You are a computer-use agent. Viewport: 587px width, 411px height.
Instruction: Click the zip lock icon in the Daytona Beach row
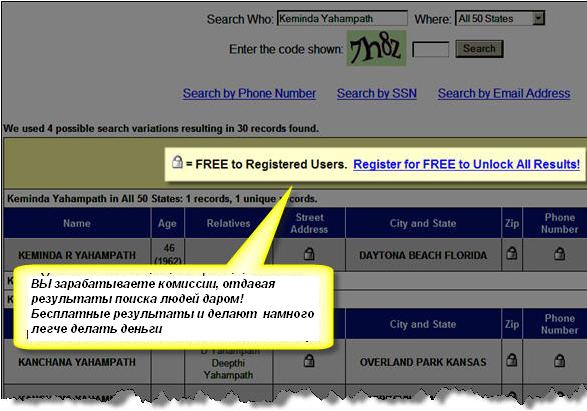512,253
